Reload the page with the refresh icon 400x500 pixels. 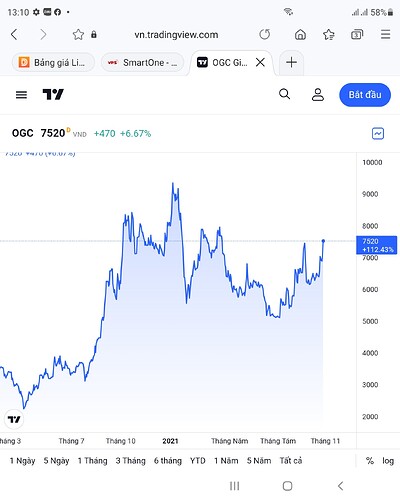point(265,34)
